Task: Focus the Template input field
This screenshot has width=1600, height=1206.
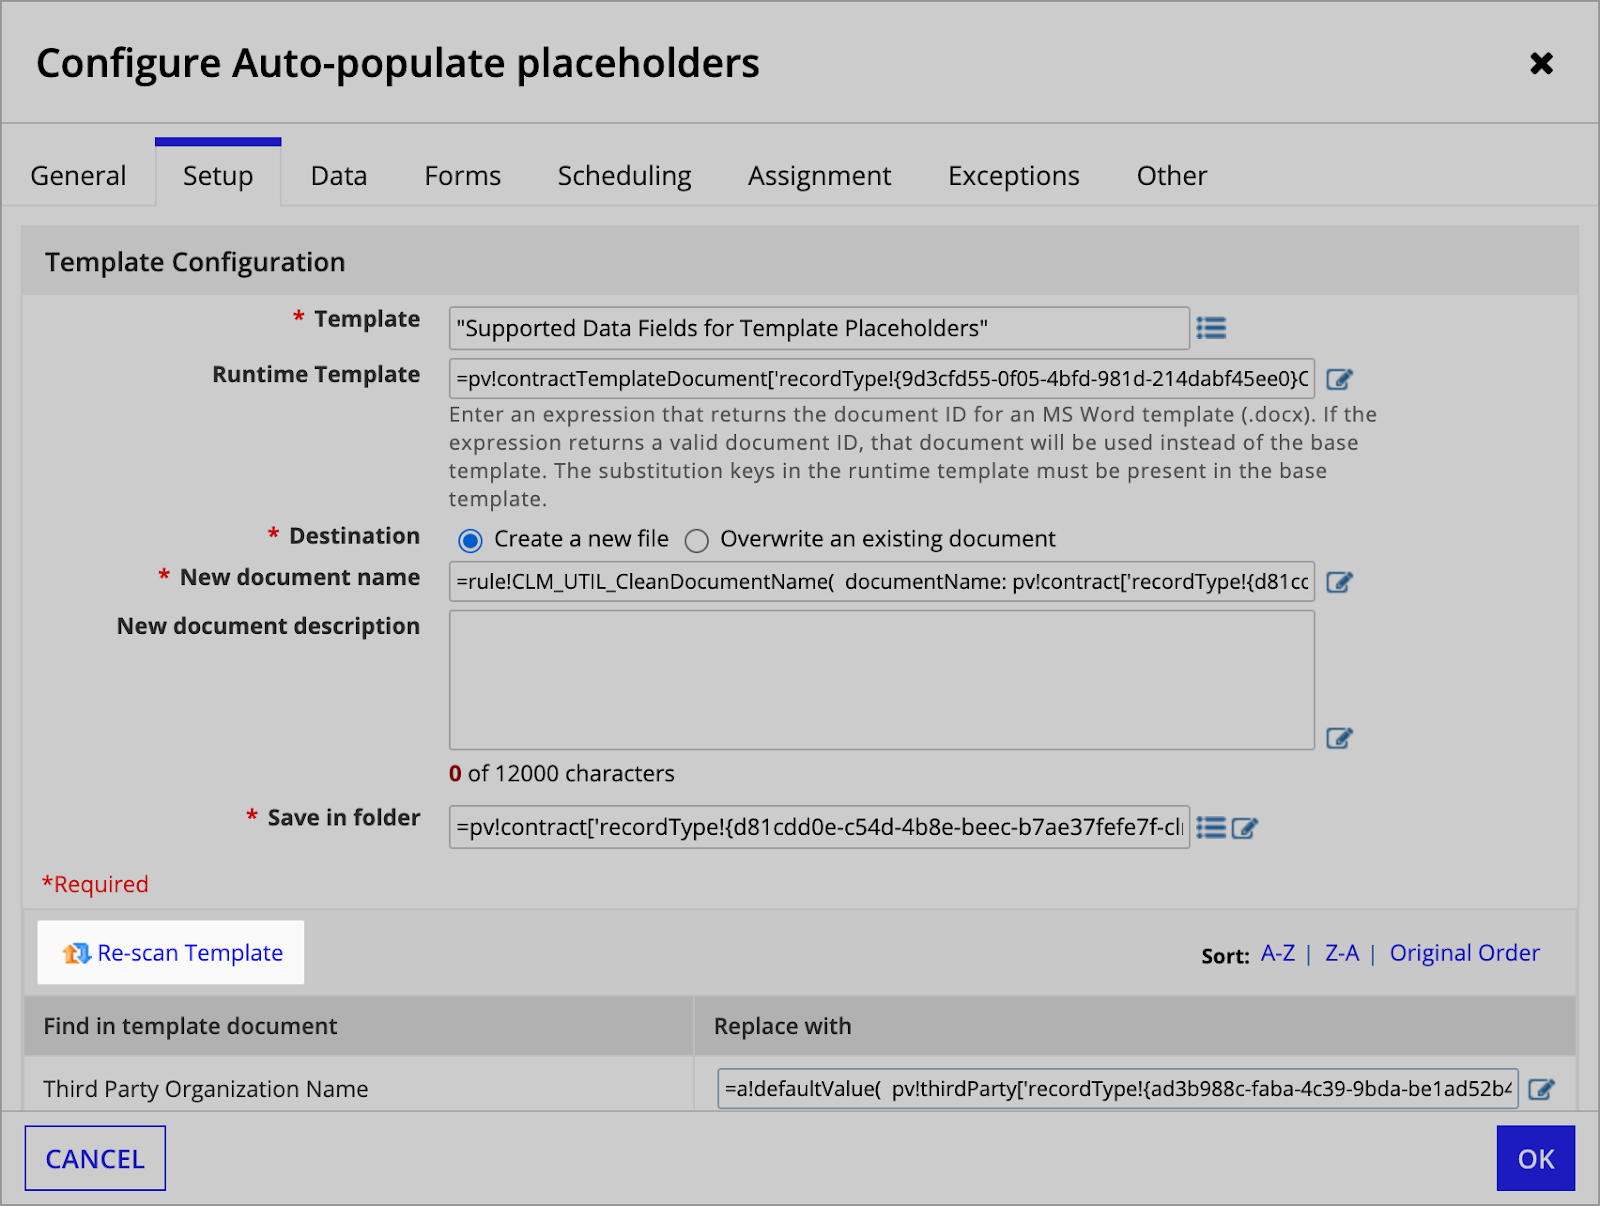Action: coord(819,328)
